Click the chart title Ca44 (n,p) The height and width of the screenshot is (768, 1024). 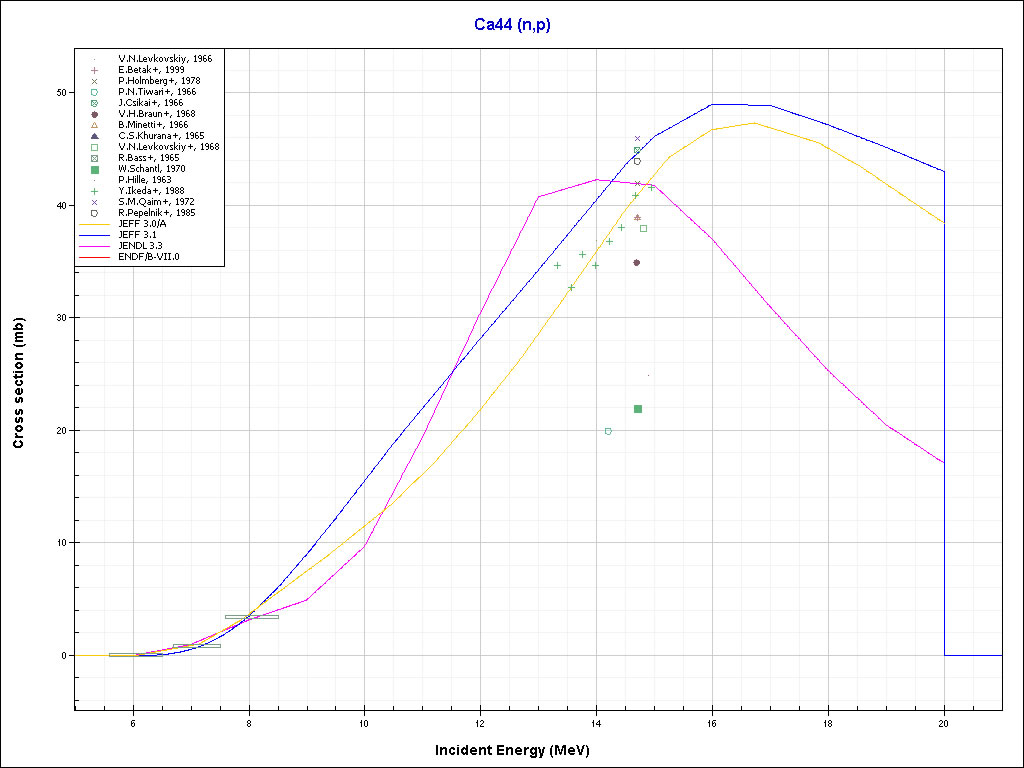[512, 25]
